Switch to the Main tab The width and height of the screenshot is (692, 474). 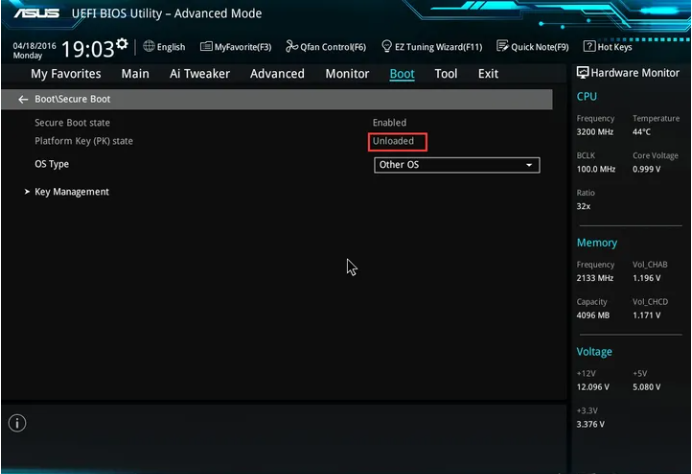click(x=135, y=74)
